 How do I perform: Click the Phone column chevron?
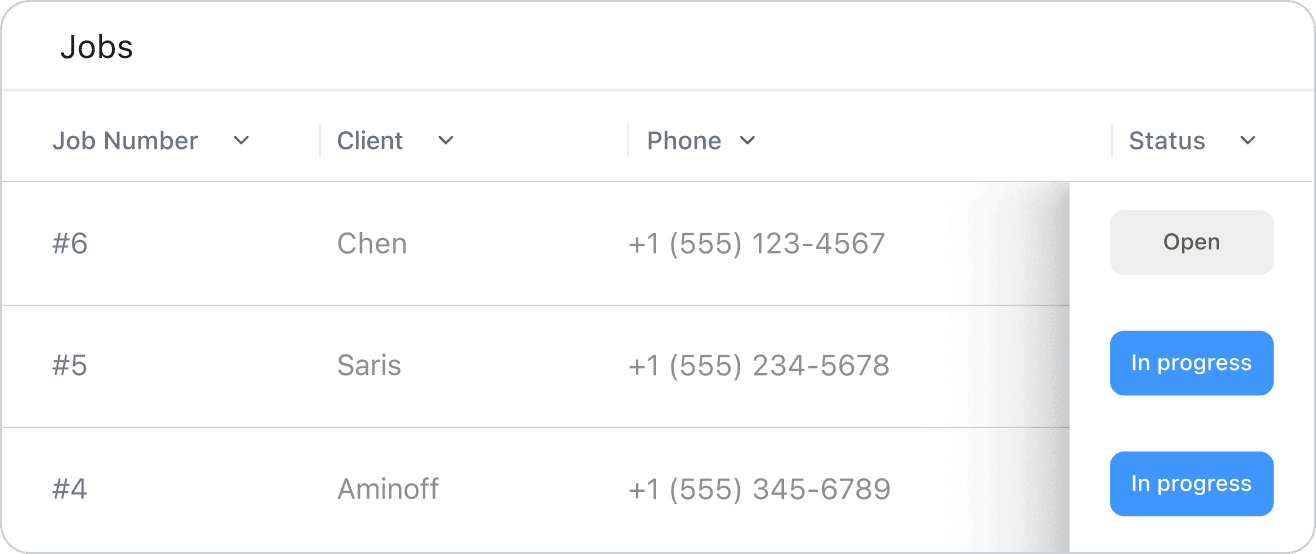click(x=747, y=141)
